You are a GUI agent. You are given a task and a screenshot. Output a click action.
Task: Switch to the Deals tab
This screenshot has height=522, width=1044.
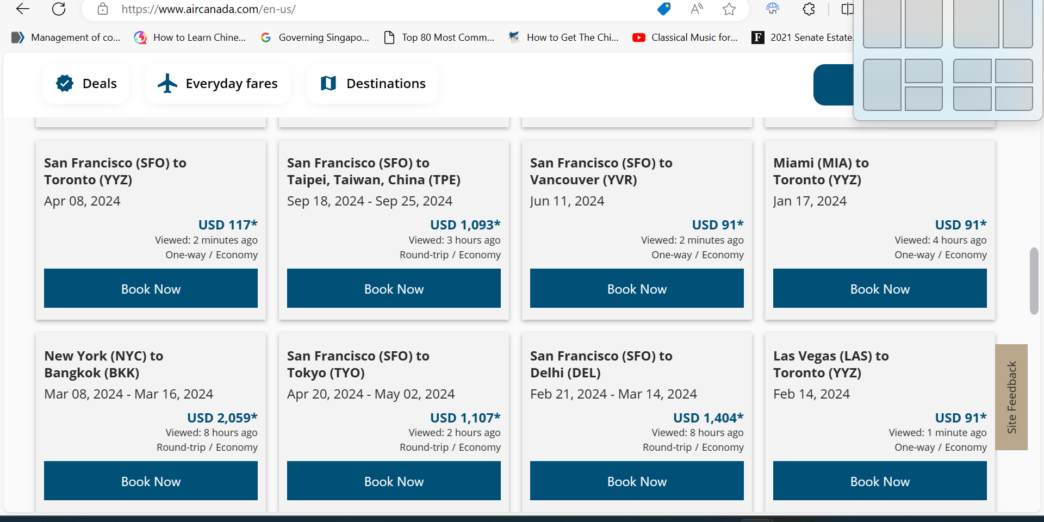click(x=86, y=84)
